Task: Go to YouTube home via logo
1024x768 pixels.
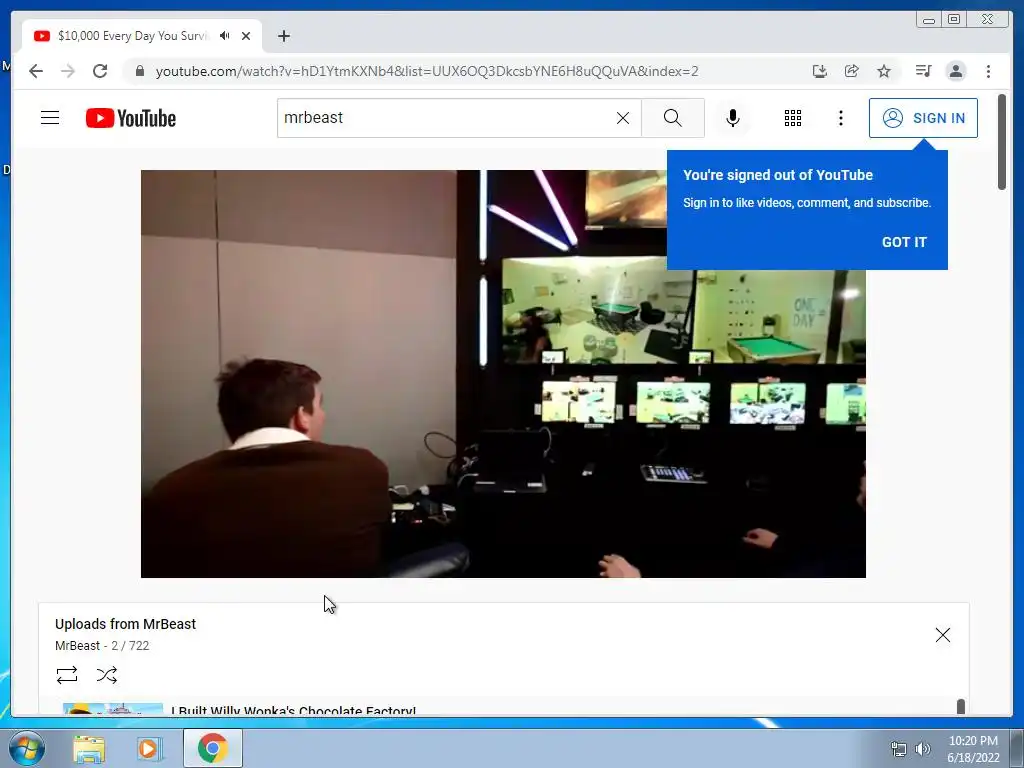Action: click(131, 118)
